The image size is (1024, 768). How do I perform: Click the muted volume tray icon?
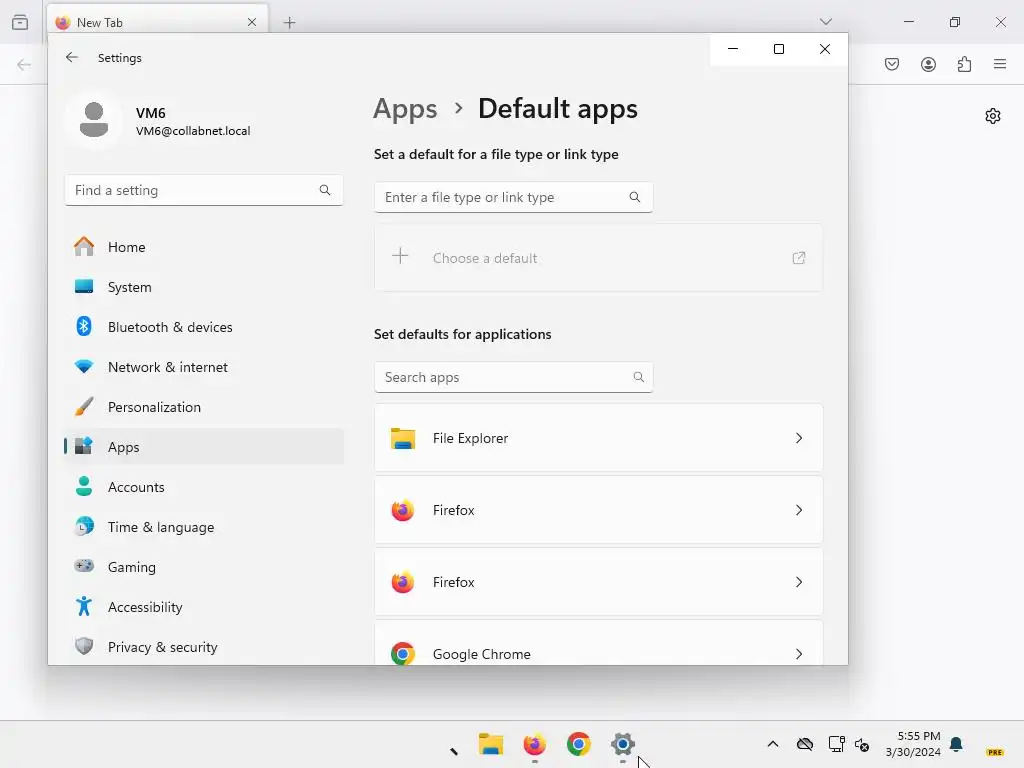point(861,744)
